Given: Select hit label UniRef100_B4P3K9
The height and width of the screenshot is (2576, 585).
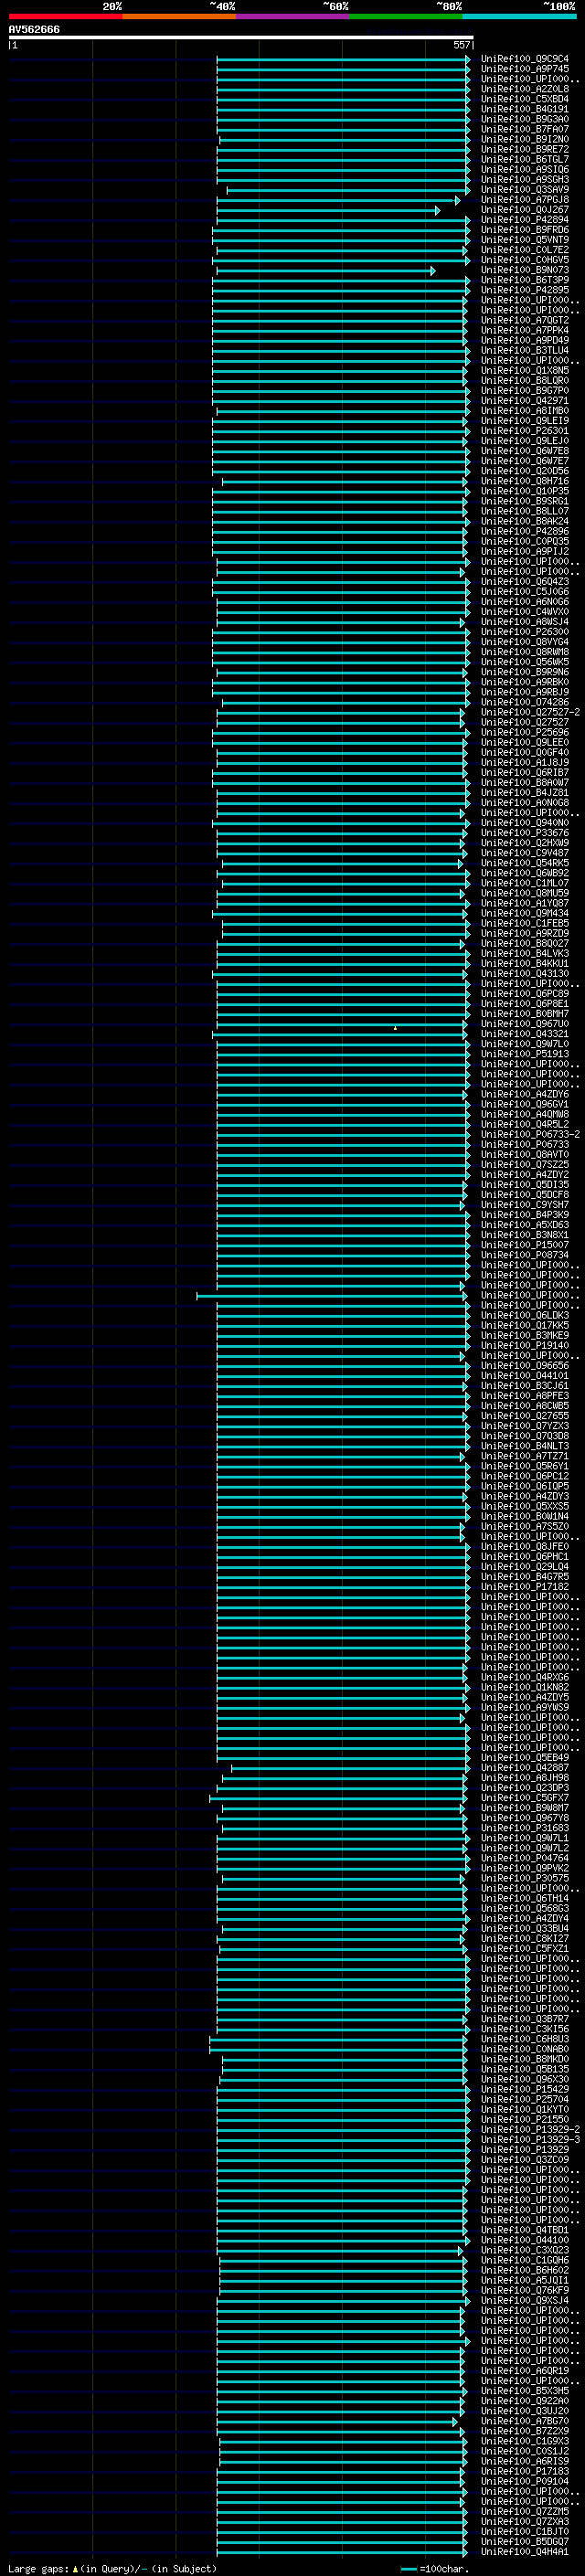Looking at the screenshot, I should pos(524,1215).
